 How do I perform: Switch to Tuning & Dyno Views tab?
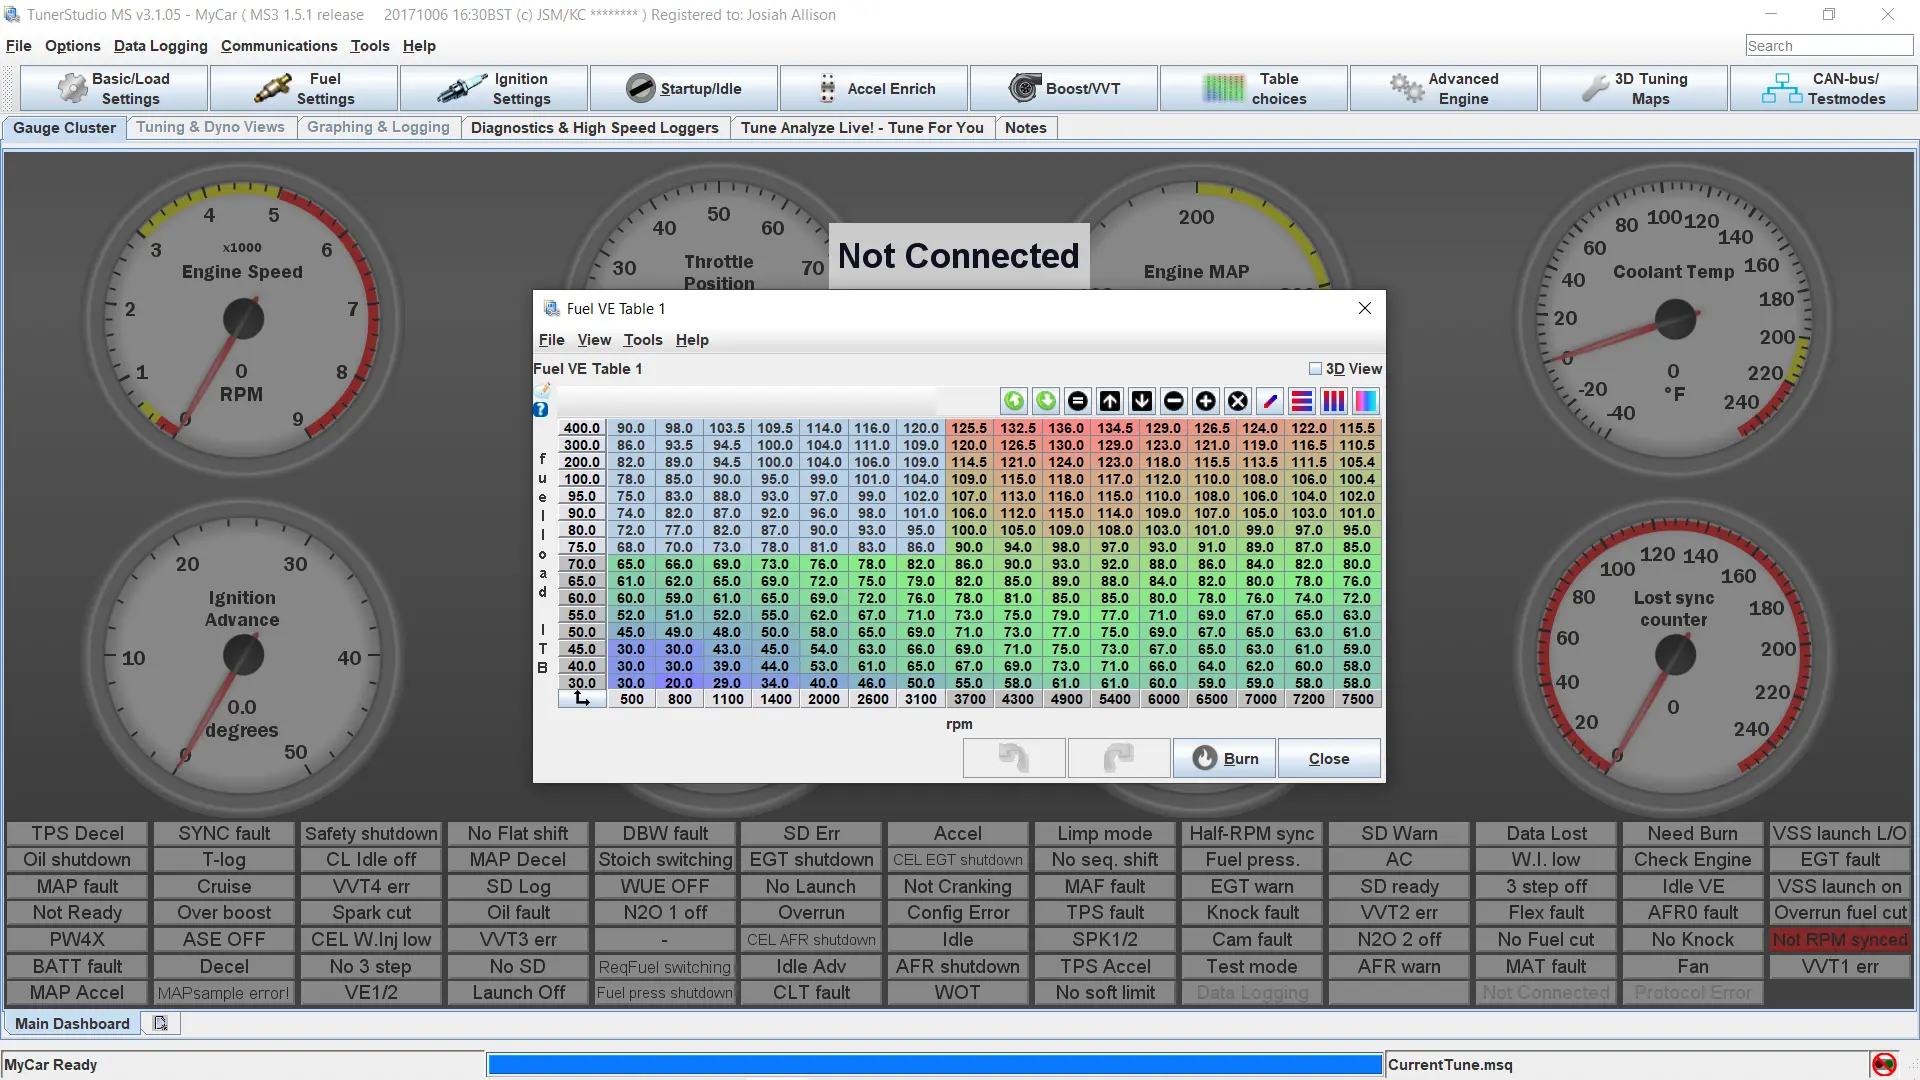pos(210,128)
